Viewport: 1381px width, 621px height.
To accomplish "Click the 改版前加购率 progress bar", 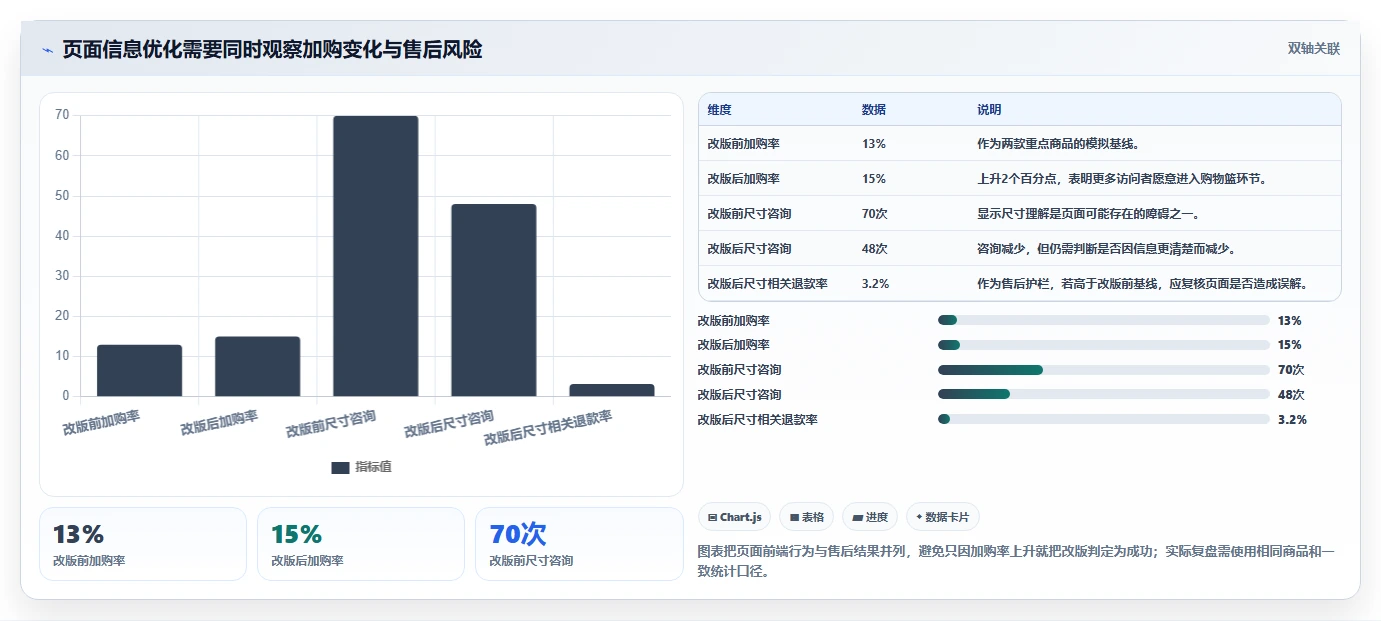I will (x=1103, y=321).
